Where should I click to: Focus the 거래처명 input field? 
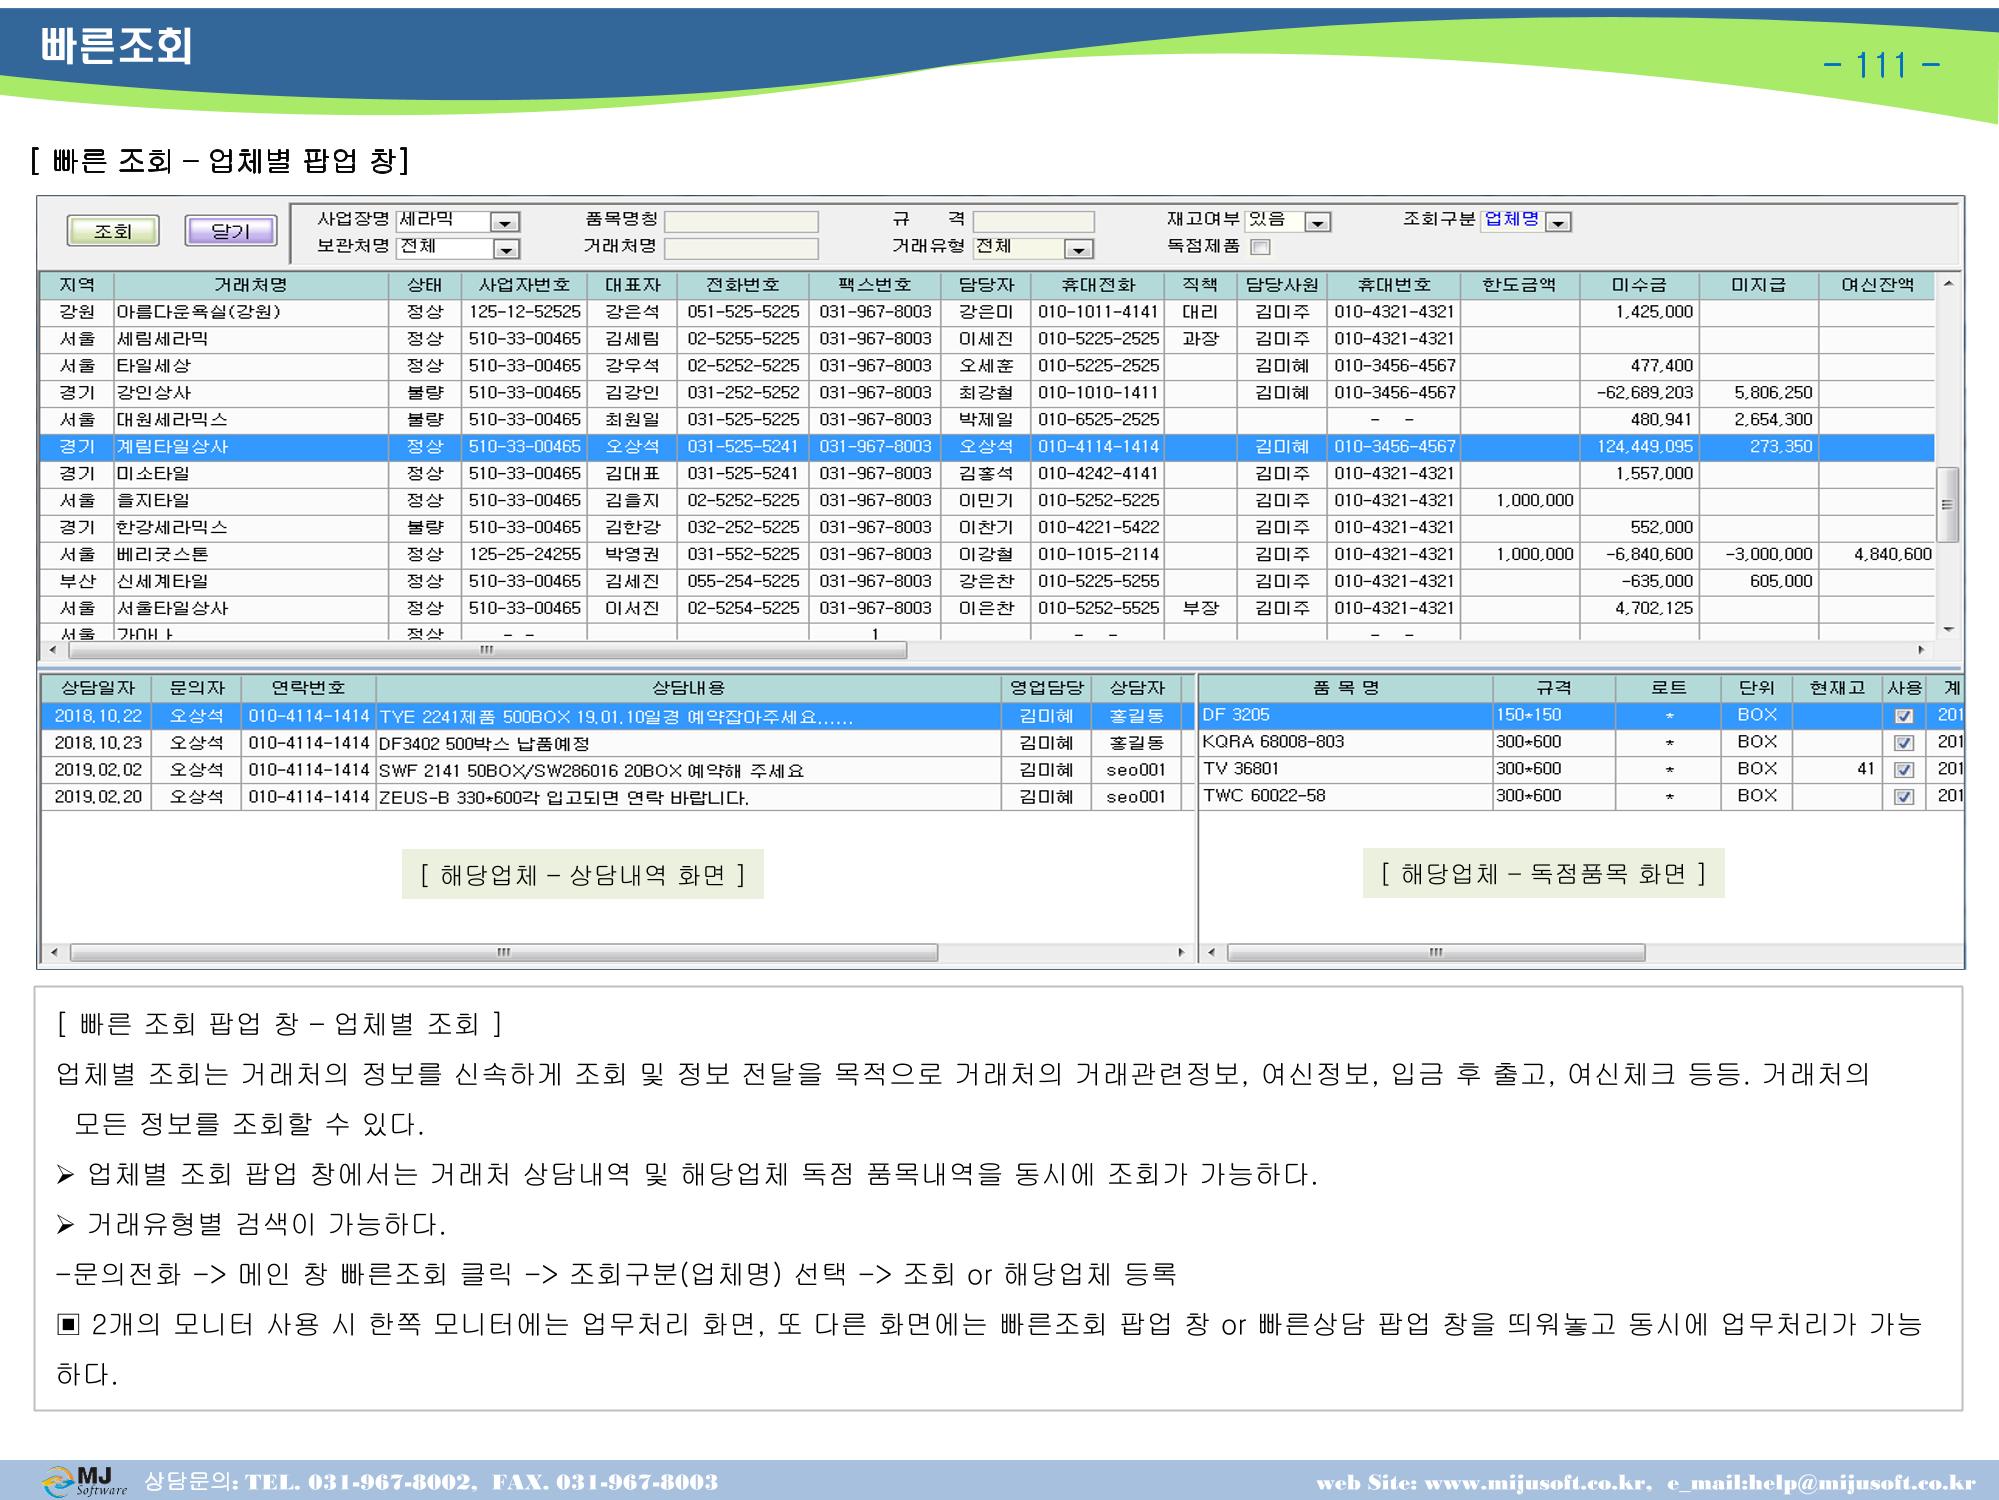(741, 248)
